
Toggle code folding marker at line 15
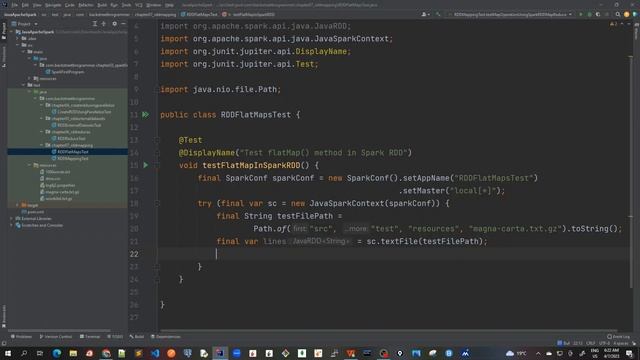[157, 165]
